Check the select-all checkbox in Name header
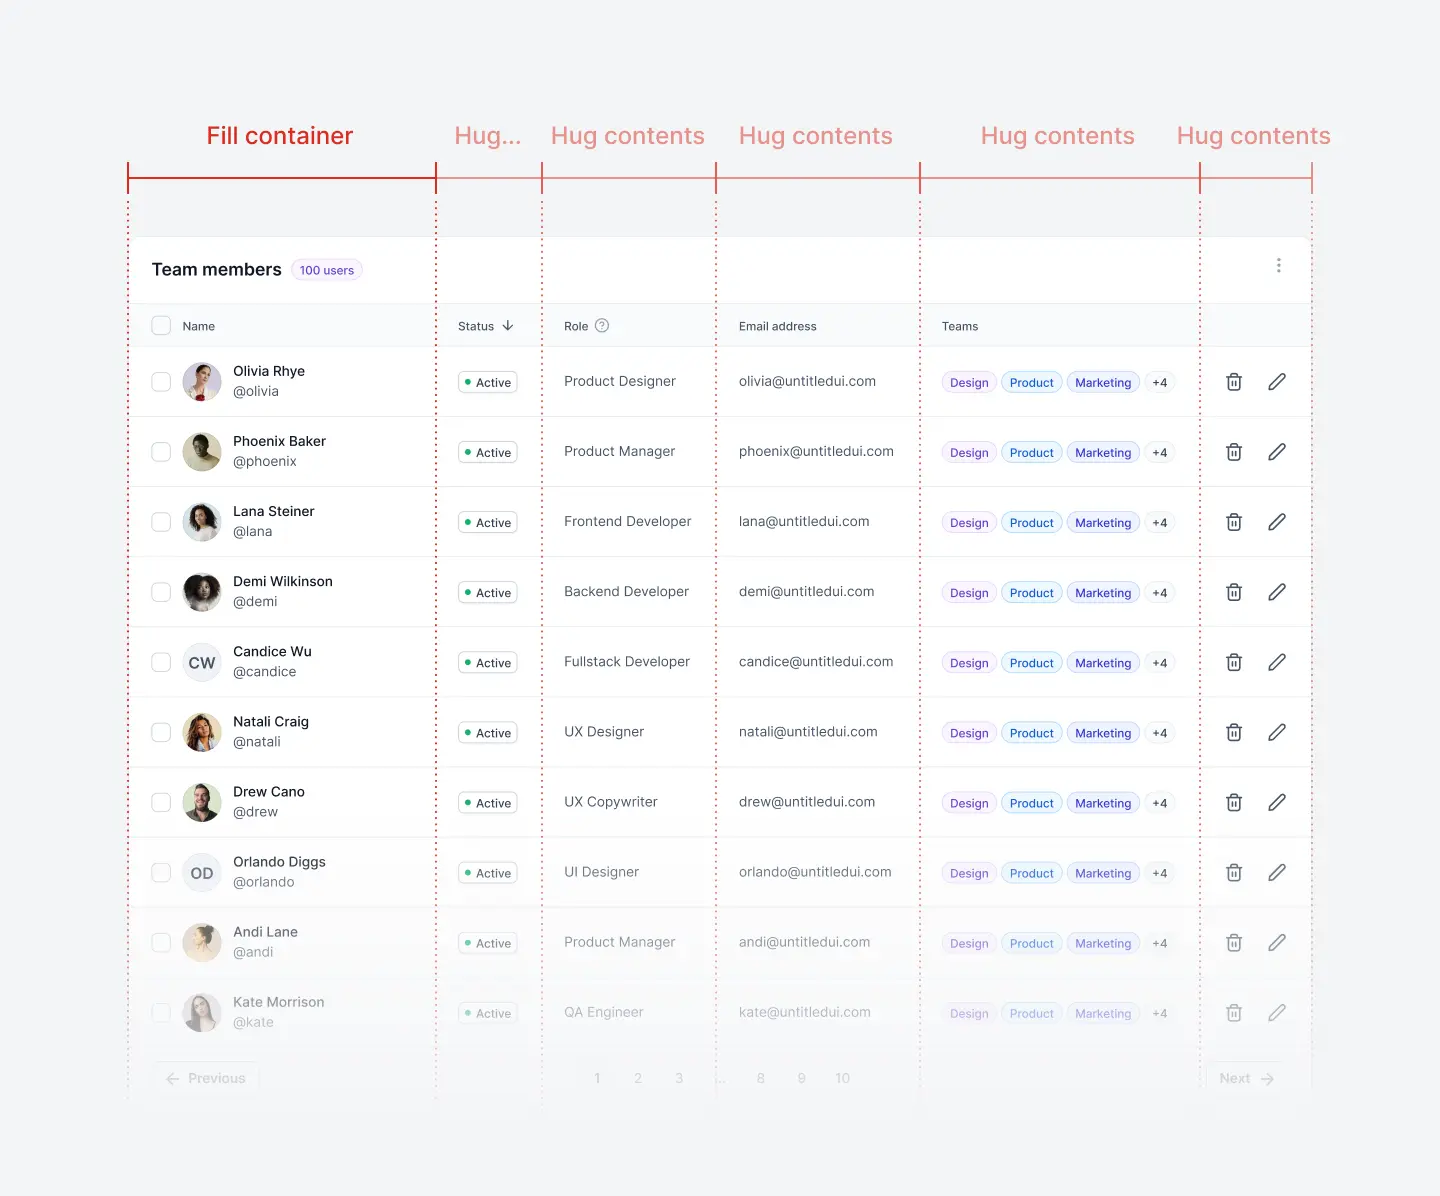This screenshot has height=1196, width=1440. point(161,325)
